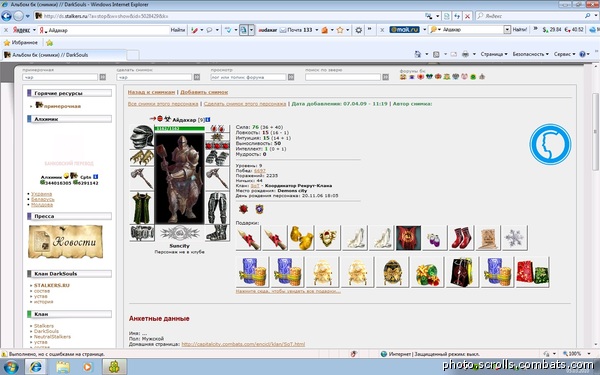Click the green health bar above character
The width and height of the screenshot is (600, 375).
(179, 129)
